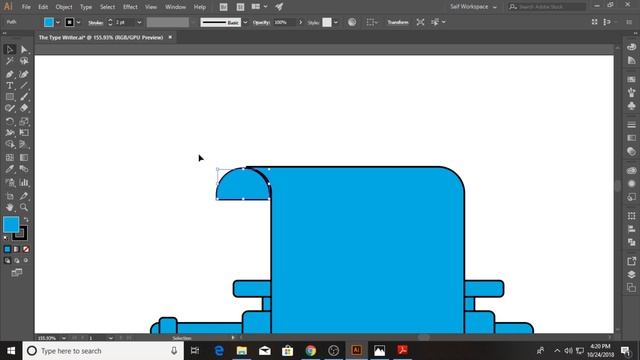This screenshot has height=360, width=640.
Task: Pick the Line Segment tool
Action: point(24,86)
